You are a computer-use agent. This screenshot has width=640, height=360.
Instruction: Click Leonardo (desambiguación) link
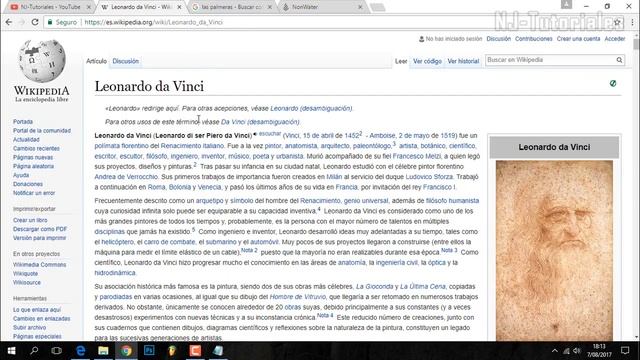[311, 108]
